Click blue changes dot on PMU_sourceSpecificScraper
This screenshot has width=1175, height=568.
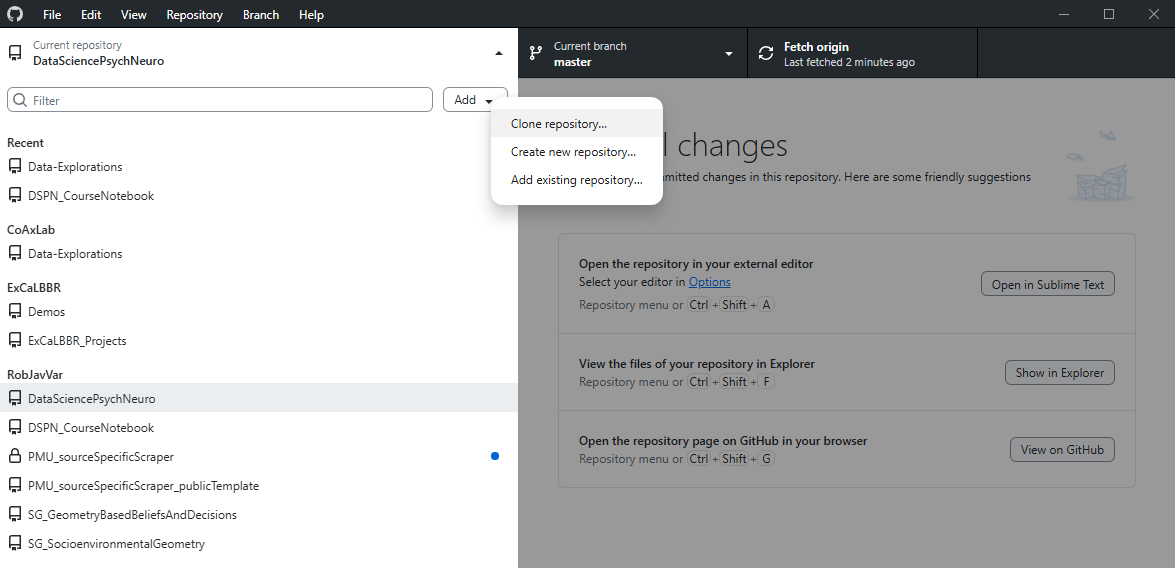[495, 456]
